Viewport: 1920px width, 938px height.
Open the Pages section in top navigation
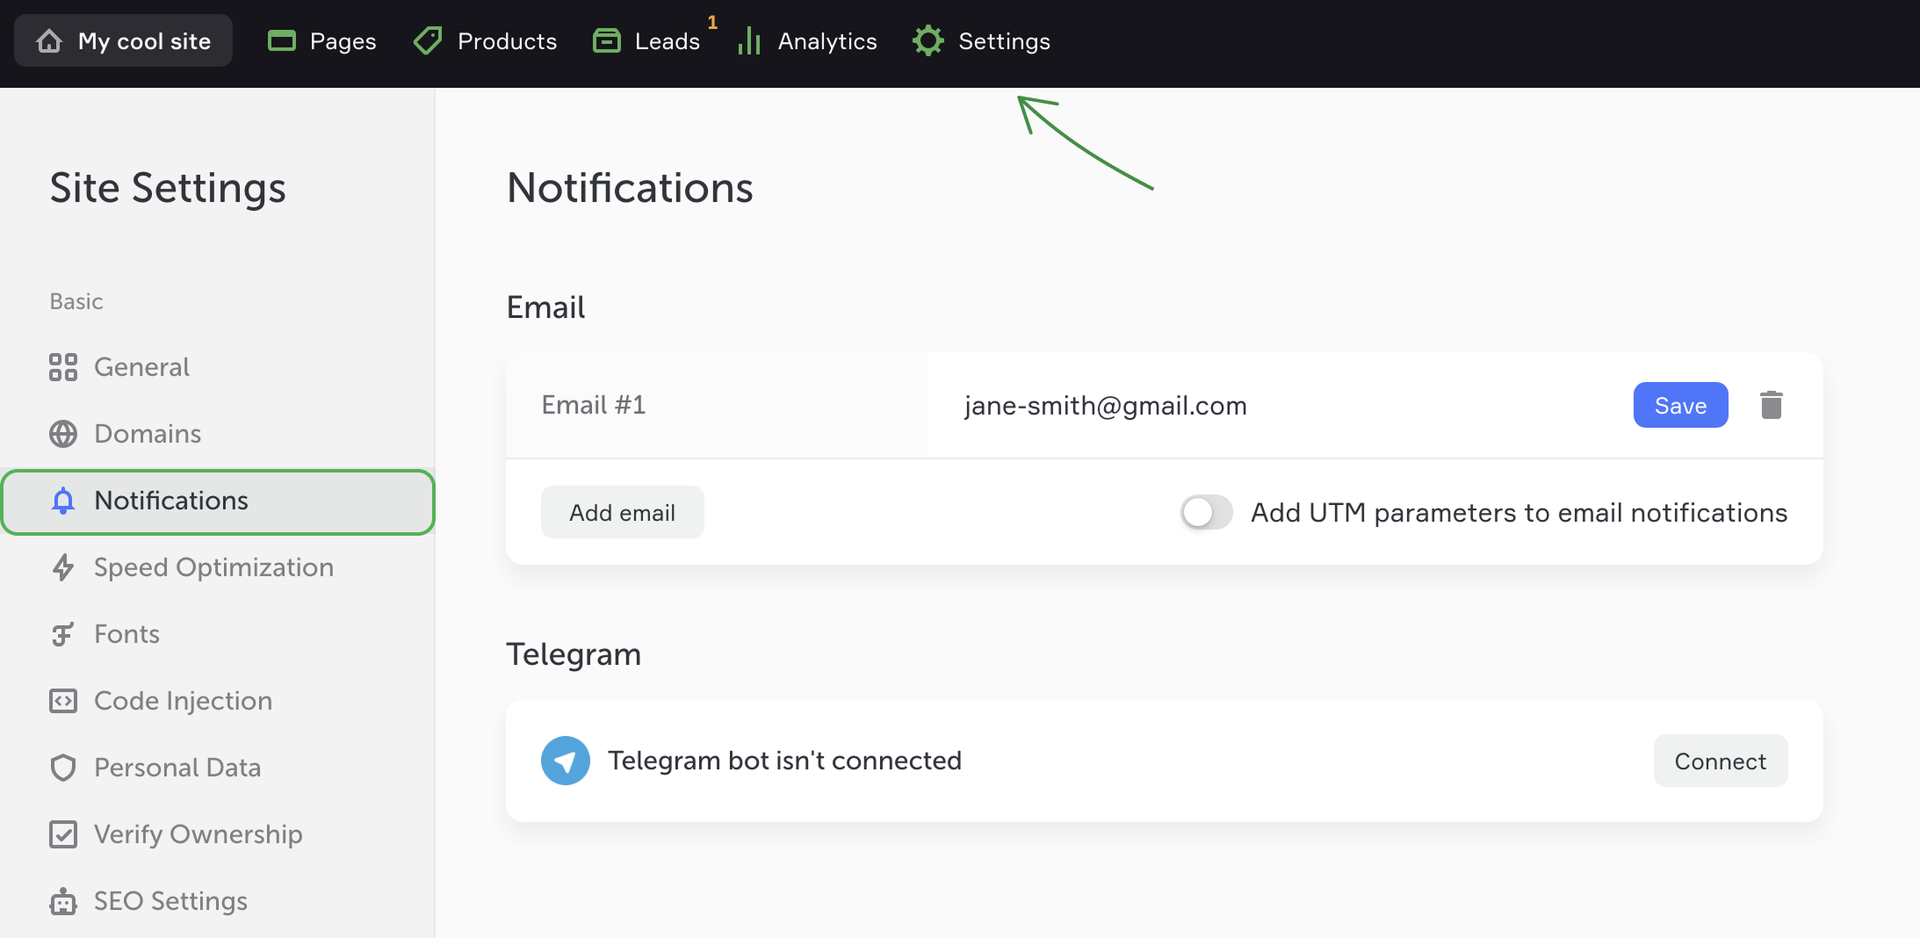(322, 41)
